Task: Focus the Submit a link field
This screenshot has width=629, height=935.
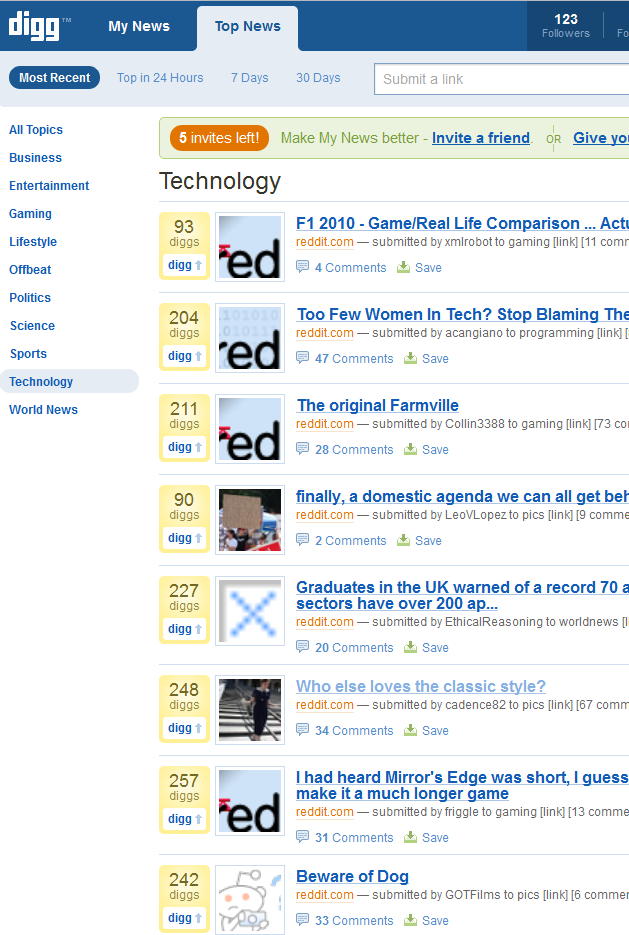Action: (501, 79)
